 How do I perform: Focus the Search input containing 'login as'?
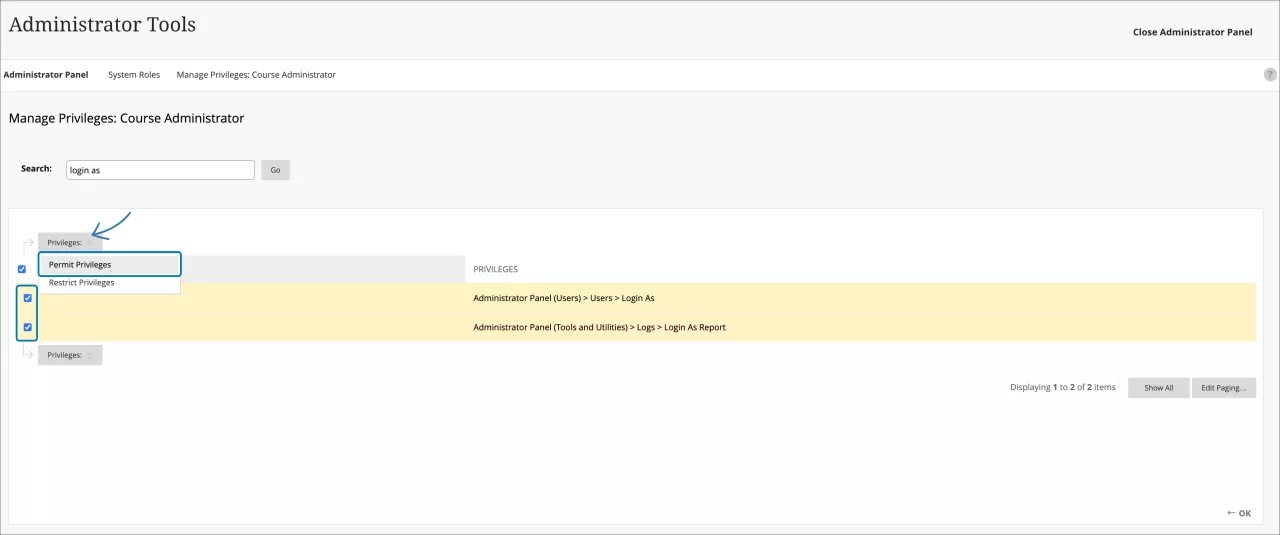tap(160, 170)
